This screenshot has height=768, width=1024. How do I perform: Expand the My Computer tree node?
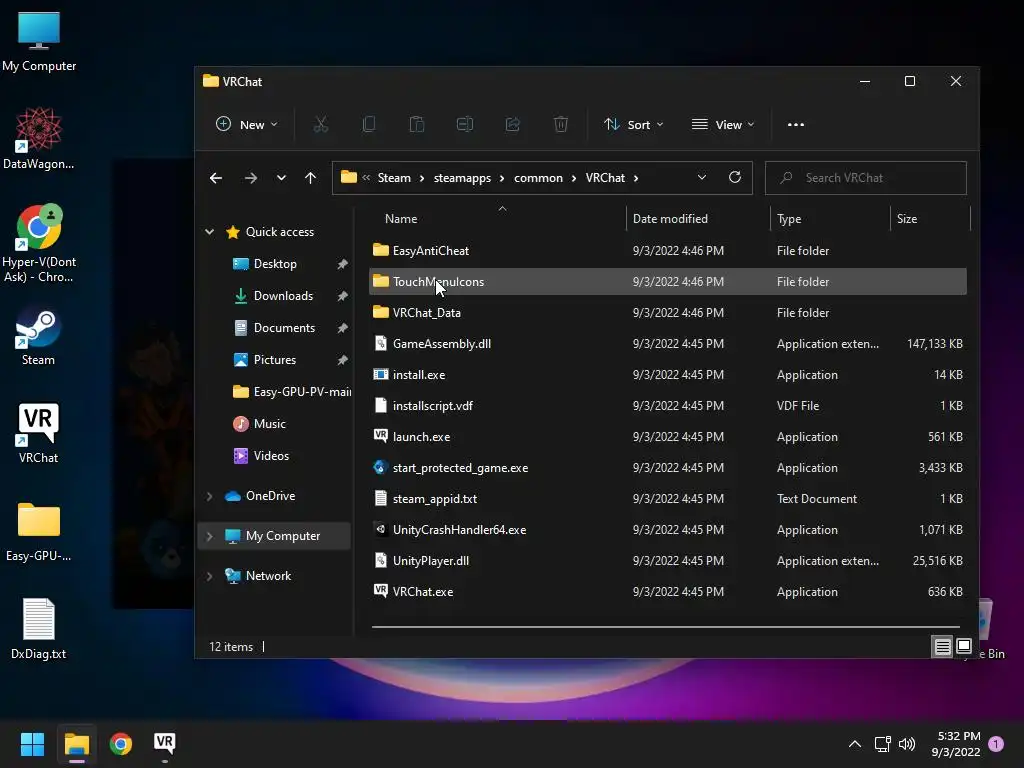point(210,536)
